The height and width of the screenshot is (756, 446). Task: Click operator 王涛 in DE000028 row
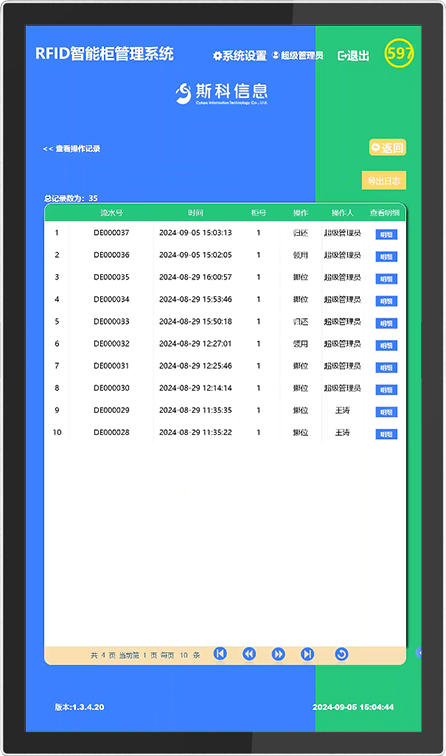(x=342, y=432)
